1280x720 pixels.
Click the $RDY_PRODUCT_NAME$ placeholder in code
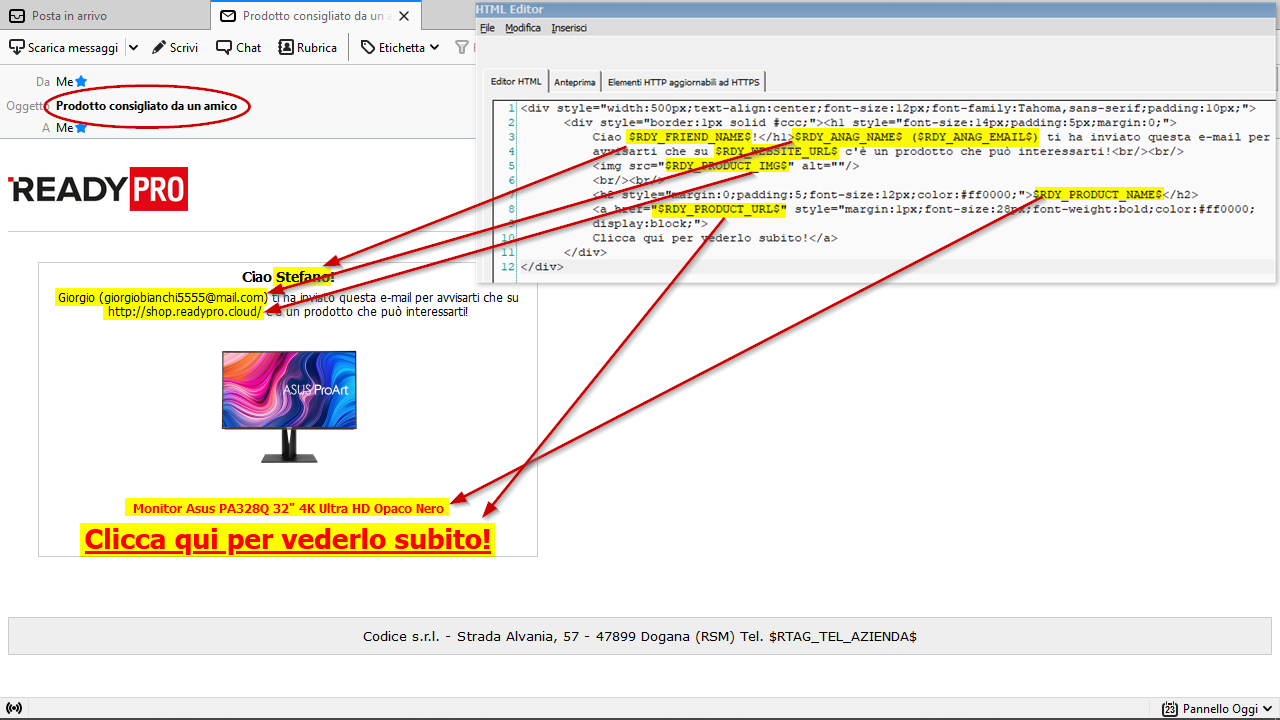[1098, 194]
